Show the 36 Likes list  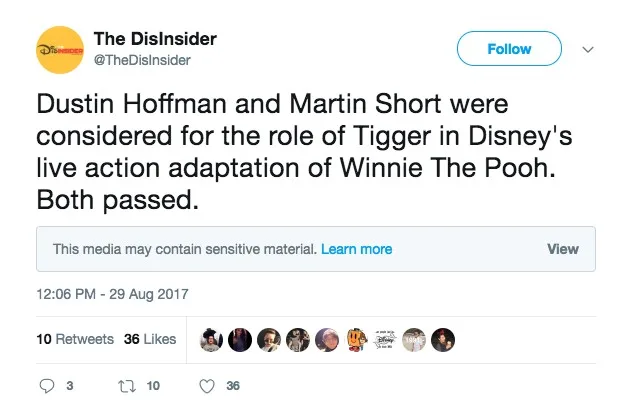[x=150, y=339]
